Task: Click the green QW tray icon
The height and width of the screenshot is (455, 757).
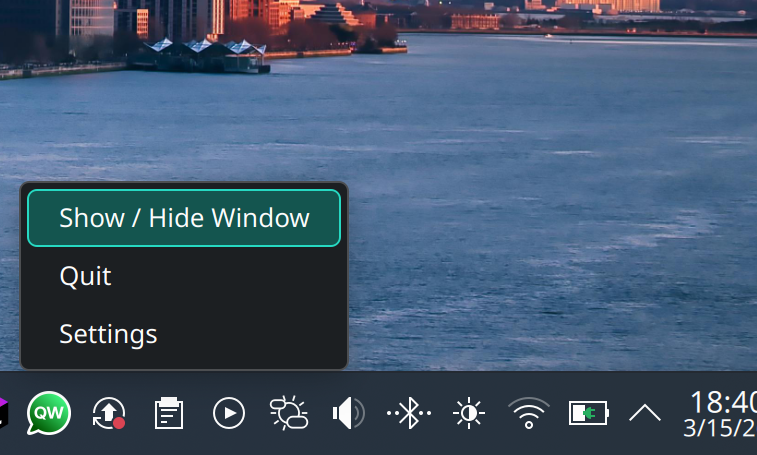Action: [49, 413]
